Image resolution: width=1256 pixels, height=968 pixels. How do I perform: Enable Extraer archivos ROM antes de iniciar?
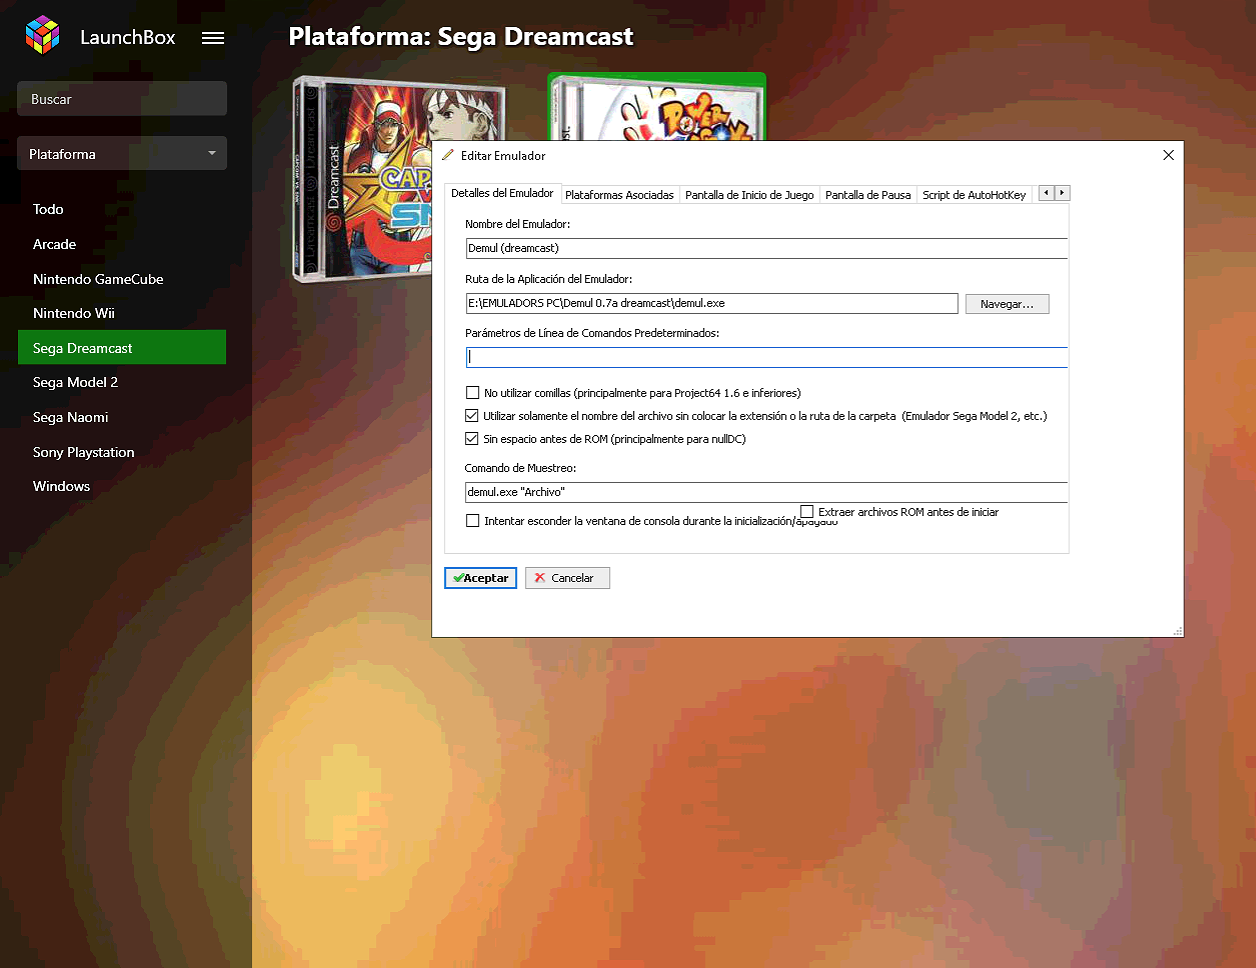coord(807,512)
